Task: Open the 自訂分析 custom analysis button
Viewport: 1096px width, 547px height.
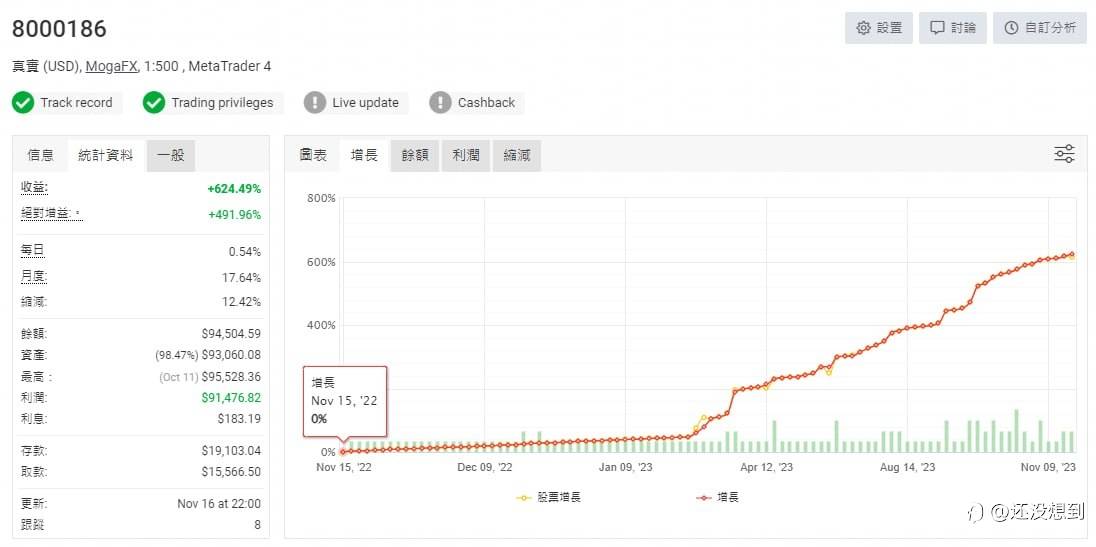Action: tap(1040, 28)
